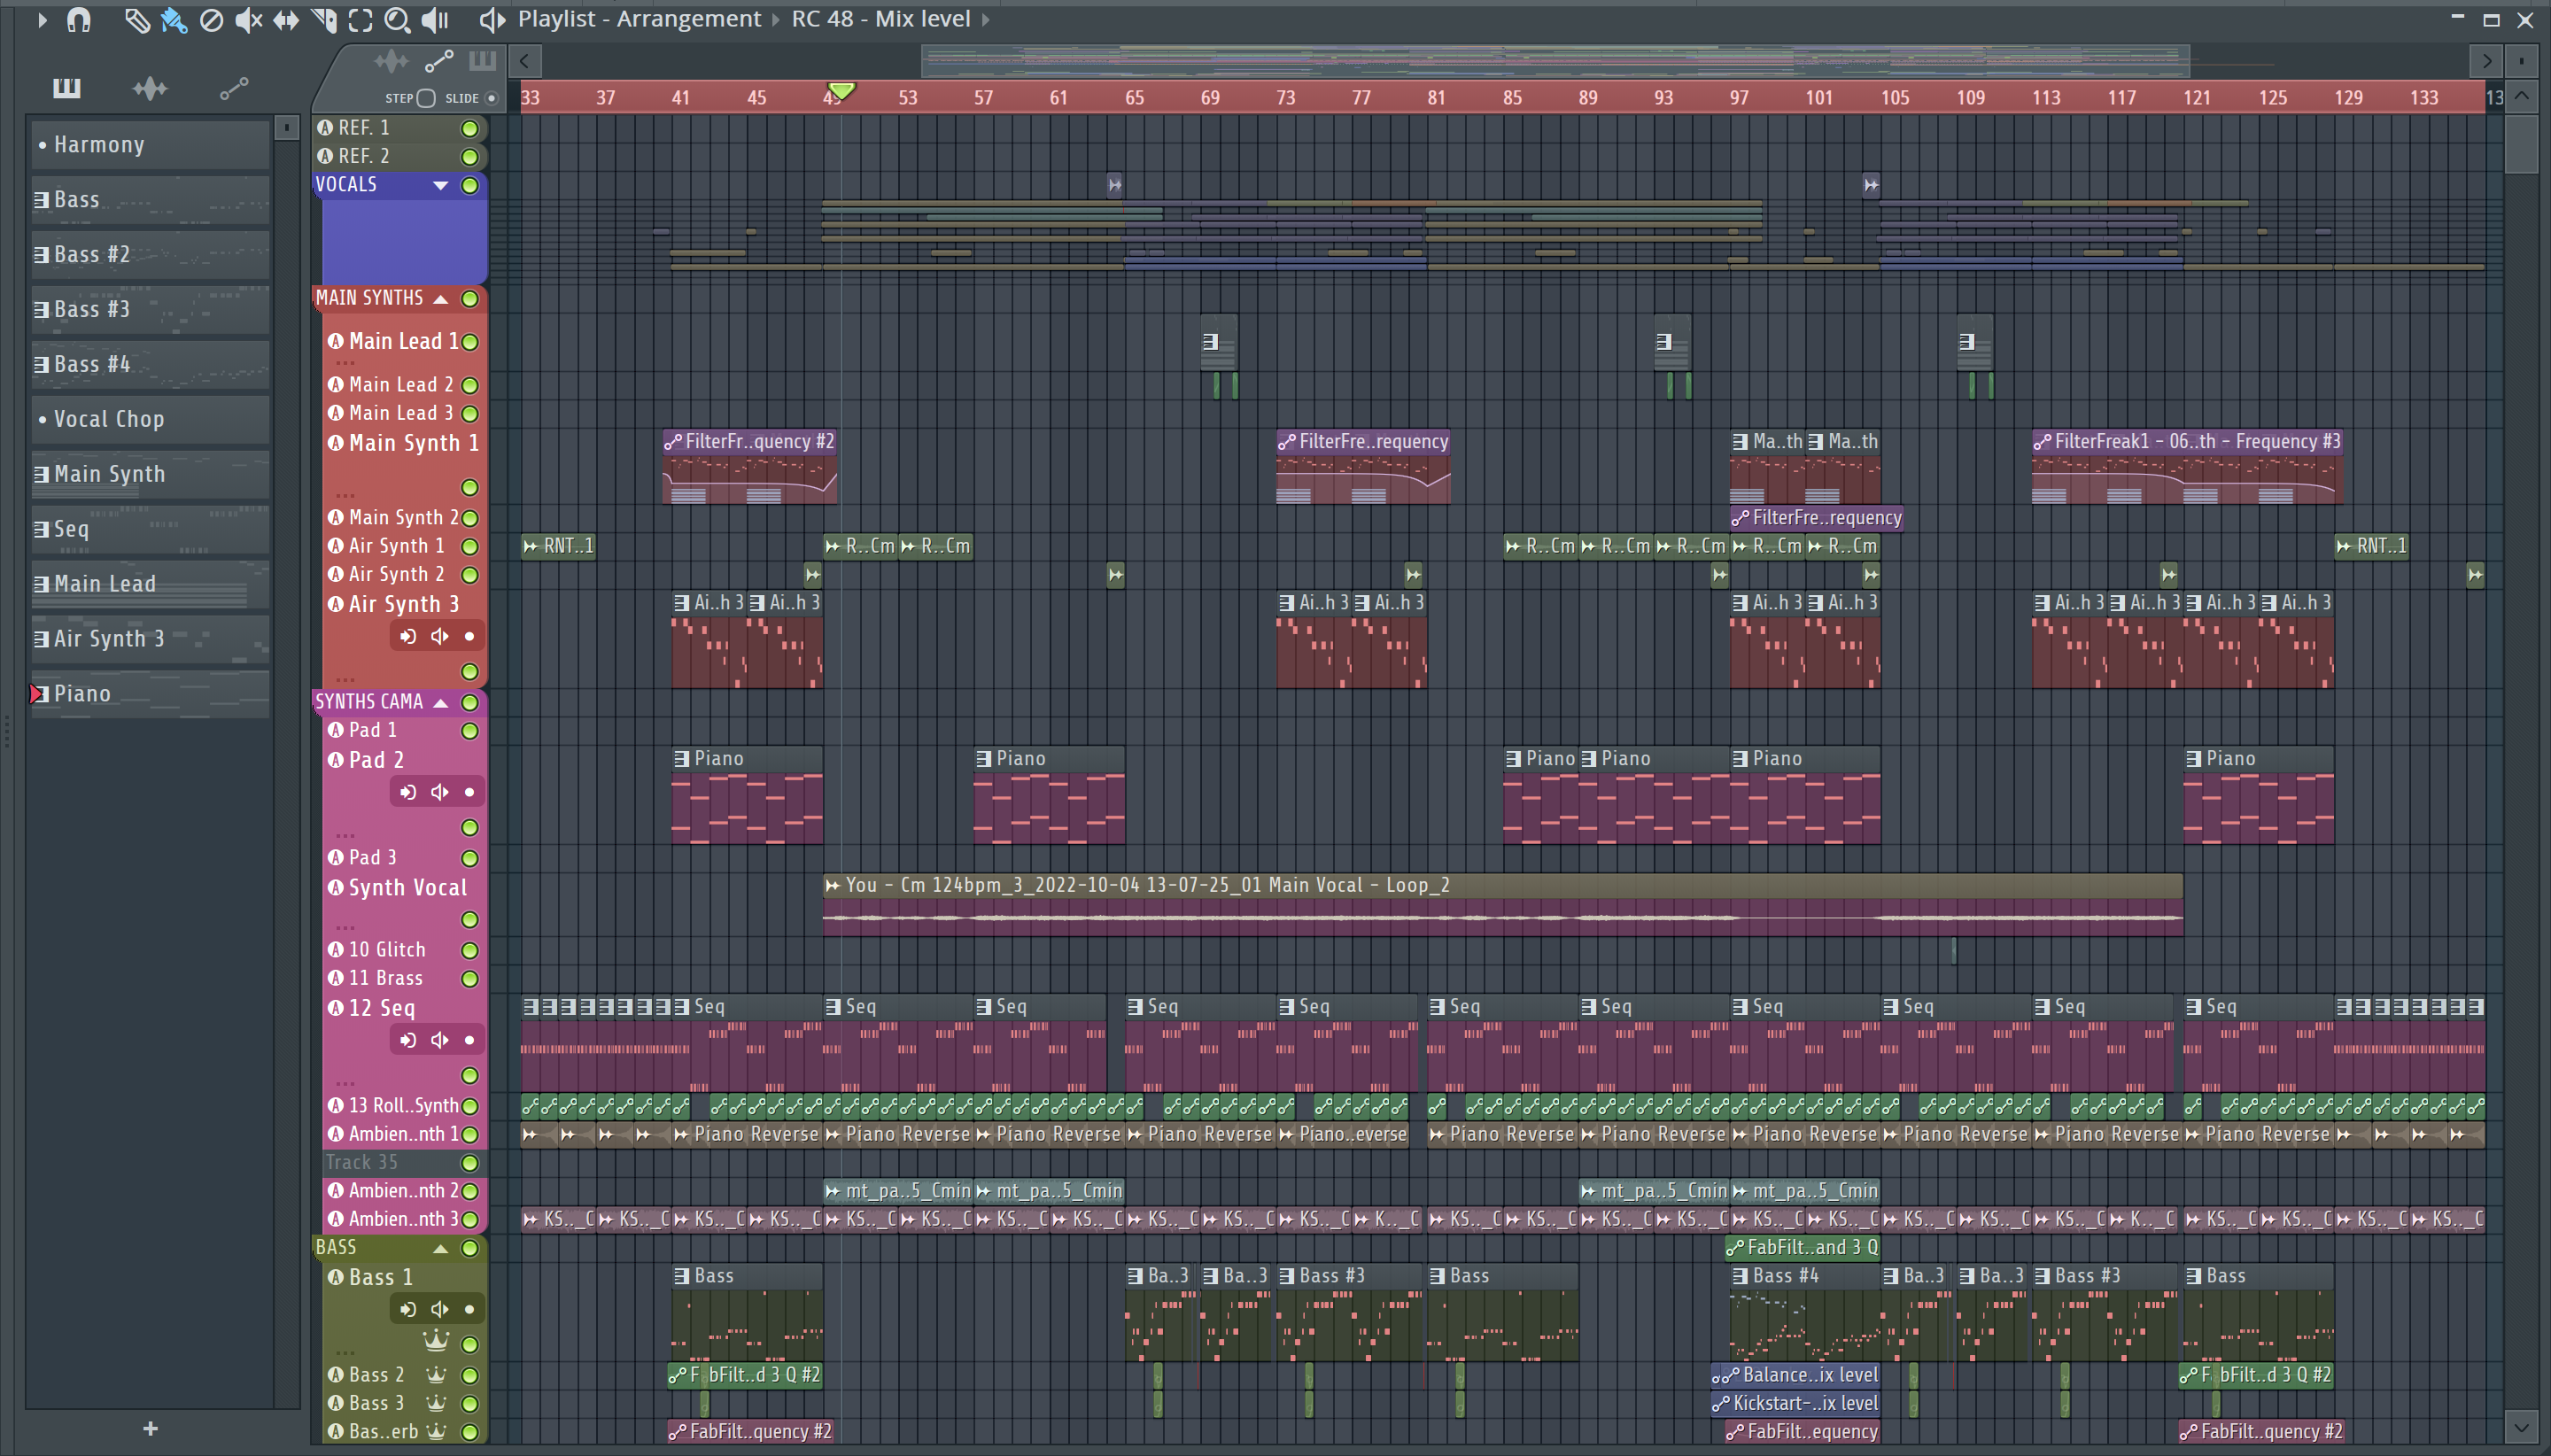
Task: Show audio clips in the picker panel
Action: (150, 88)
